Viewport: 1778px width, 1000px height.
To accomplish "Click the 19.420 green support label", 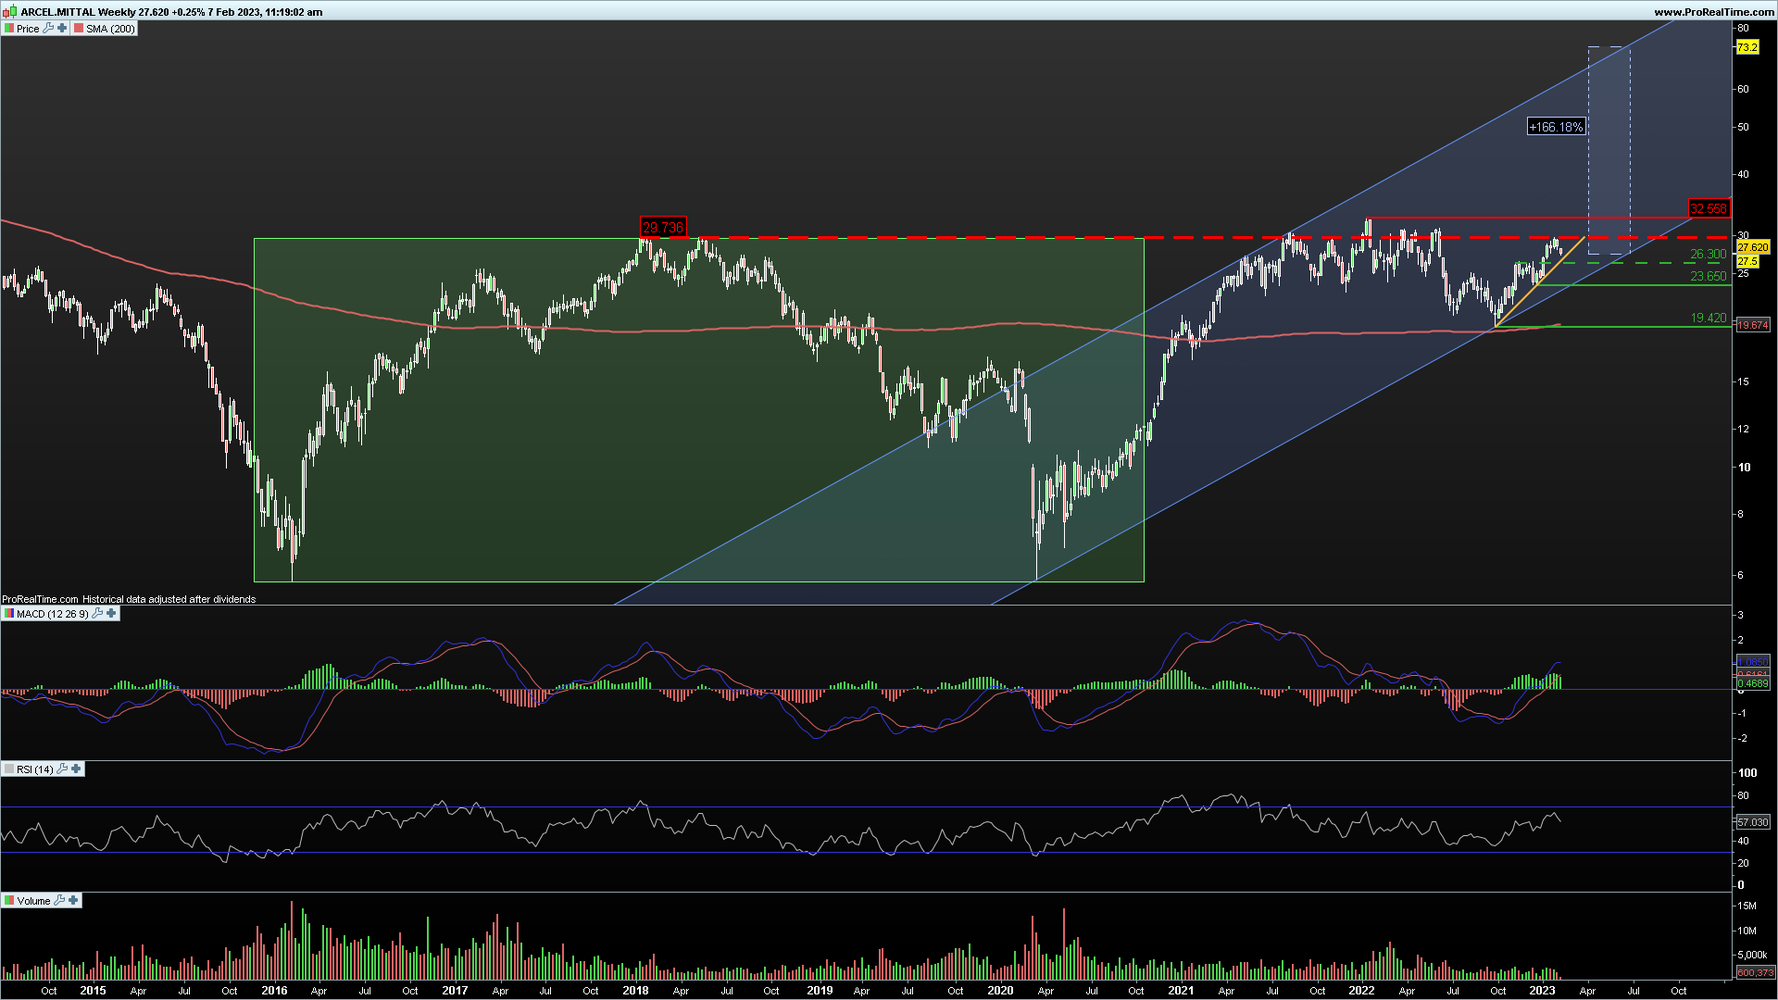I will click(1708, 318).
